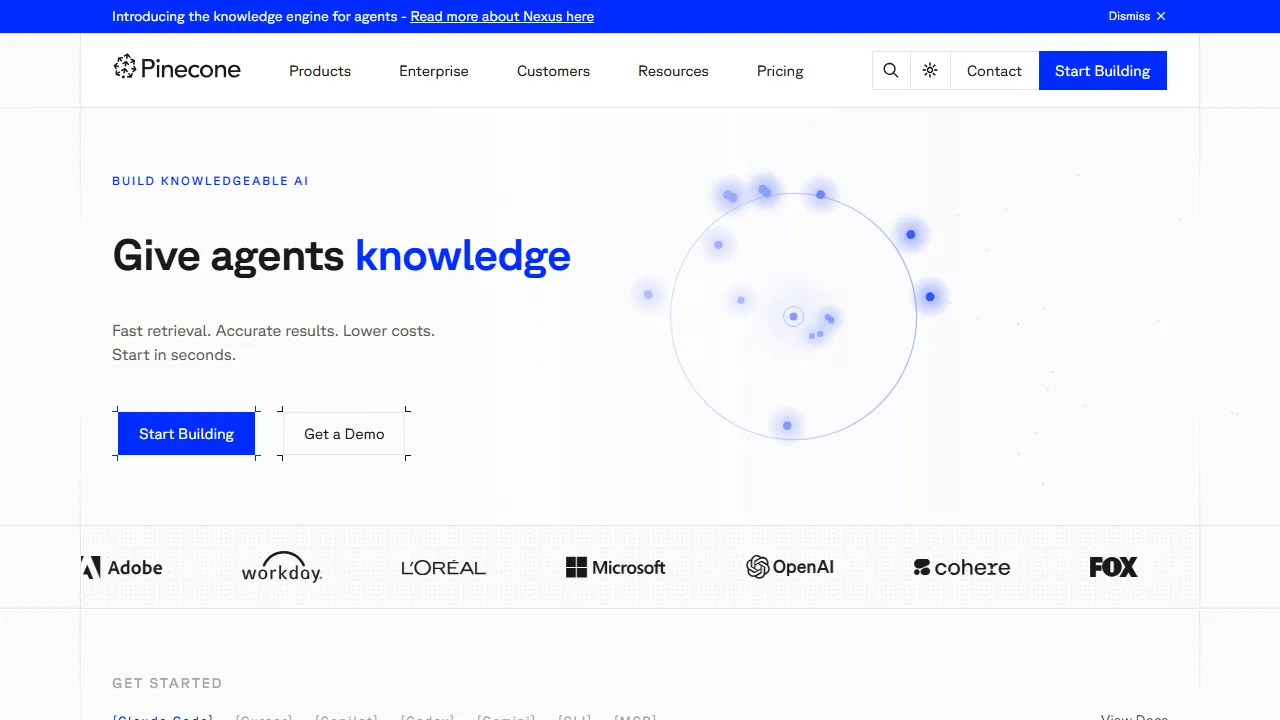1280x720 pixels.
Task: Expand the Resources menu
Action: [x=673, y=71]
